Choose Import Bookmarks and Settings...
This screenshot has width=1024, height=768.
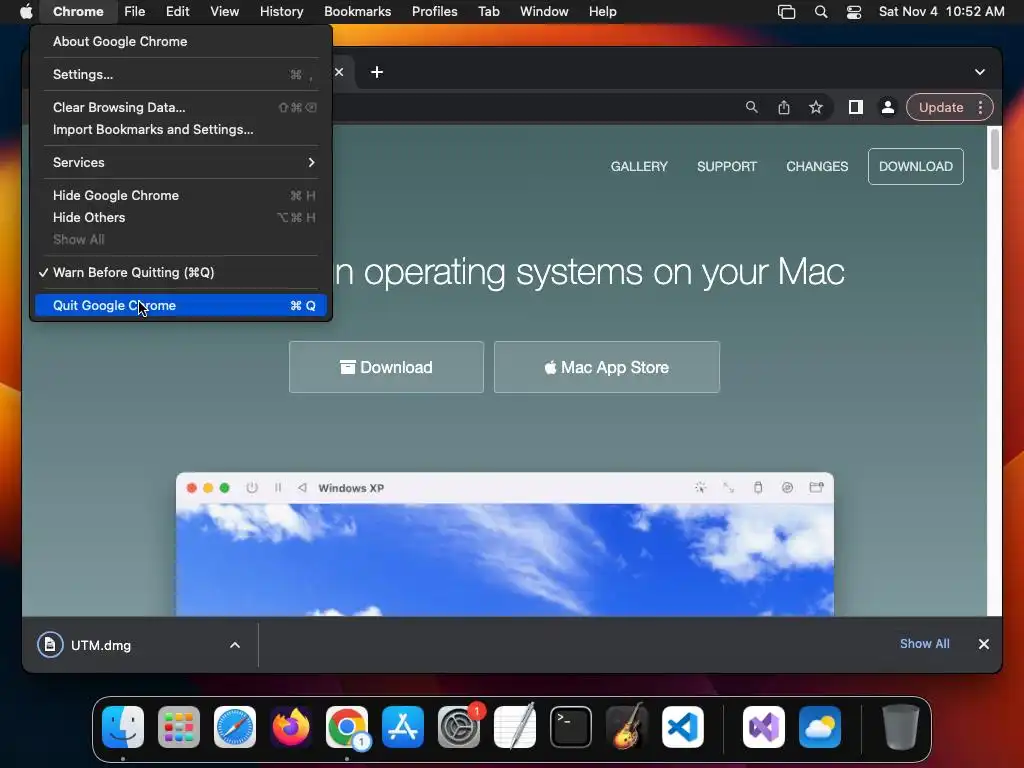tap(180, 129)
